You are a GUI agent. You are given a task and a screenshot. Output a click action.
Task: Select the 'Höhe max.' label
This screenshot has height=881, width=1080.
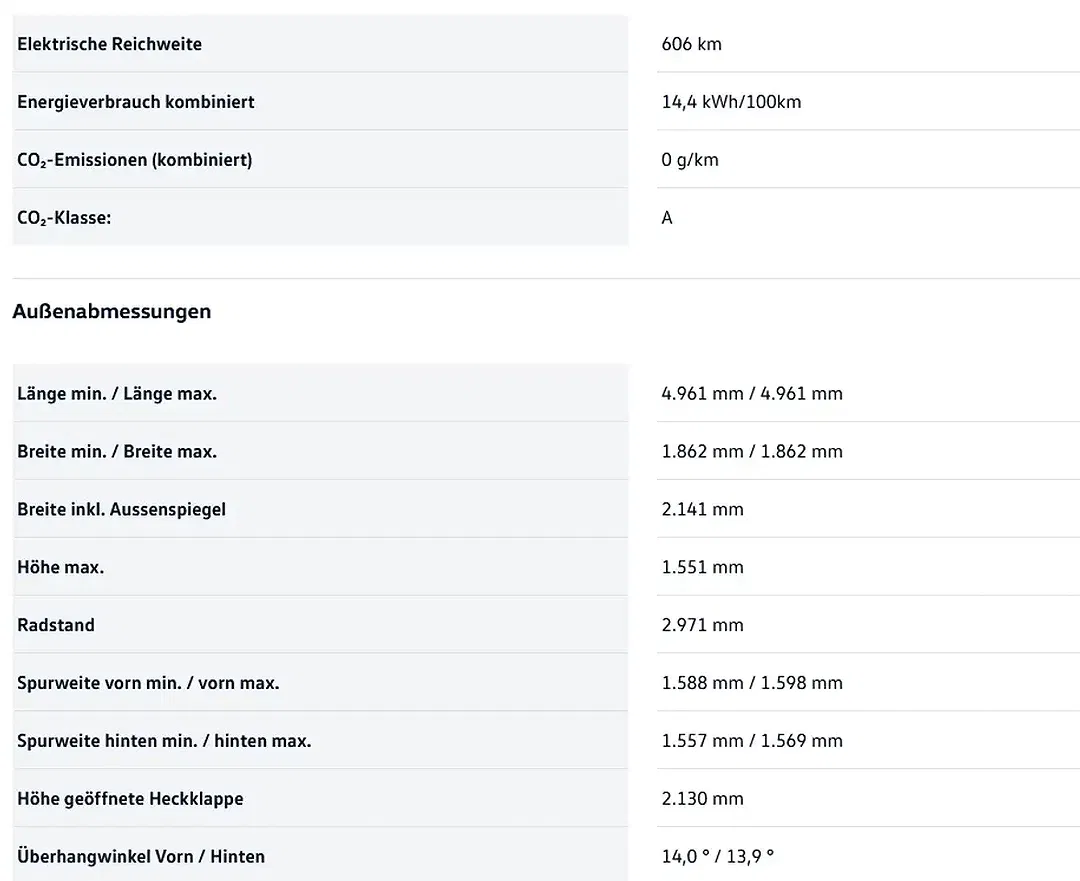tap(61, 568)
